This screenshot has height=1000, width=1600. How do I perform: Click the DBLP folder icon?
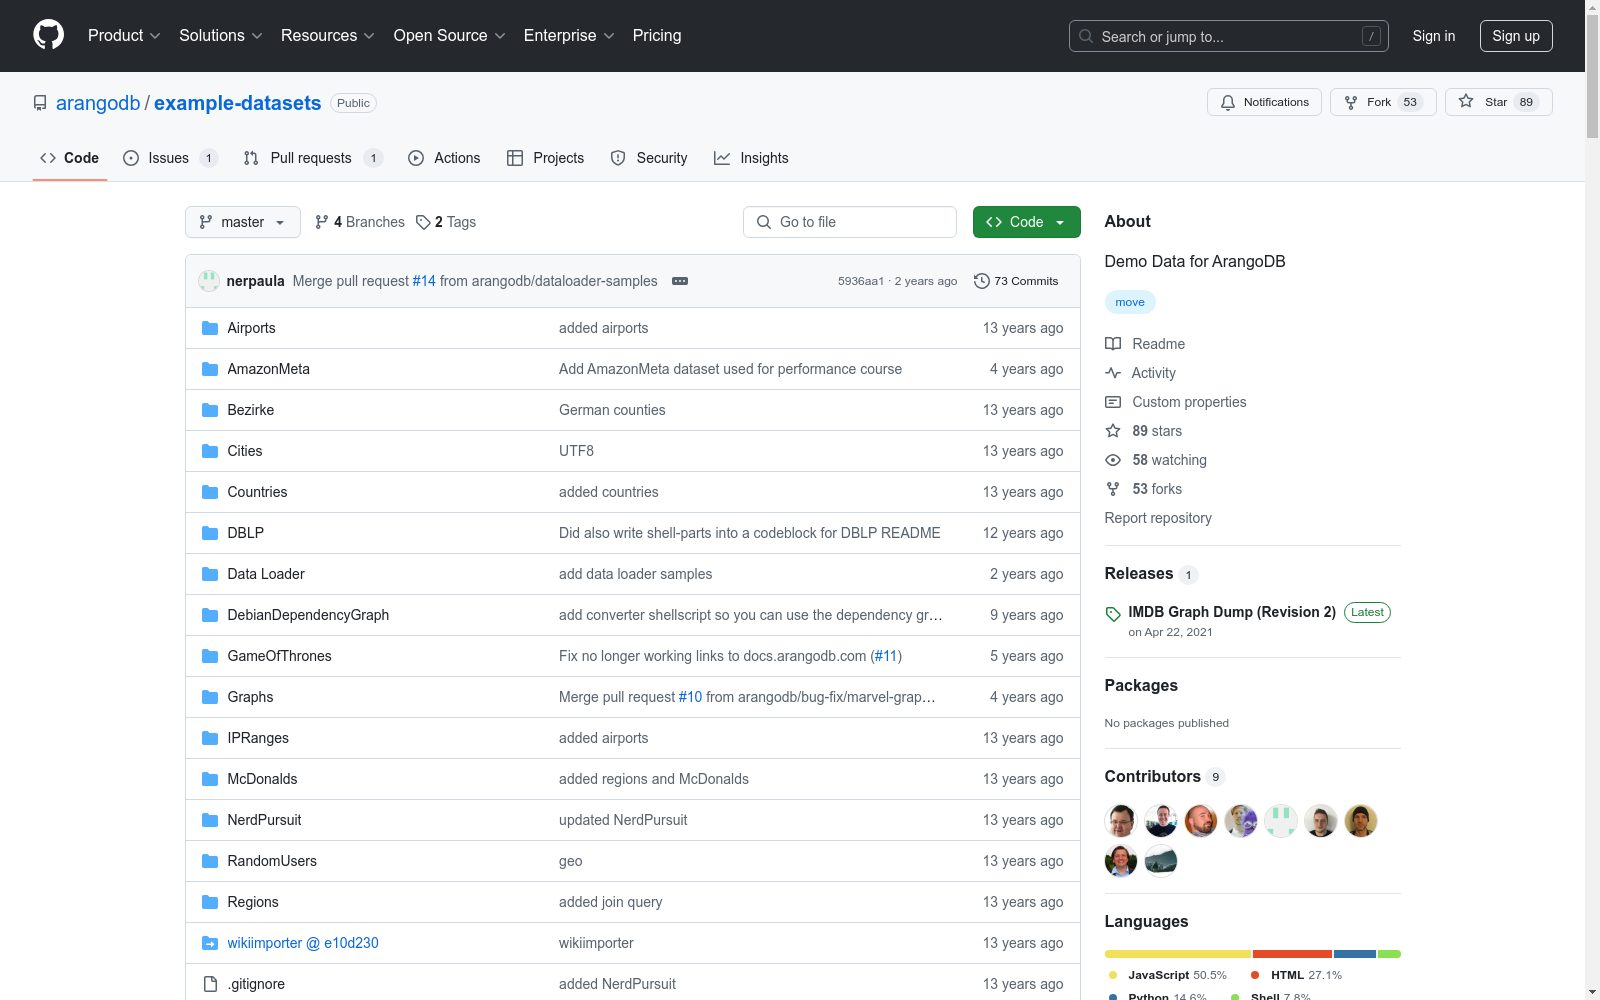tap(210, 533)
